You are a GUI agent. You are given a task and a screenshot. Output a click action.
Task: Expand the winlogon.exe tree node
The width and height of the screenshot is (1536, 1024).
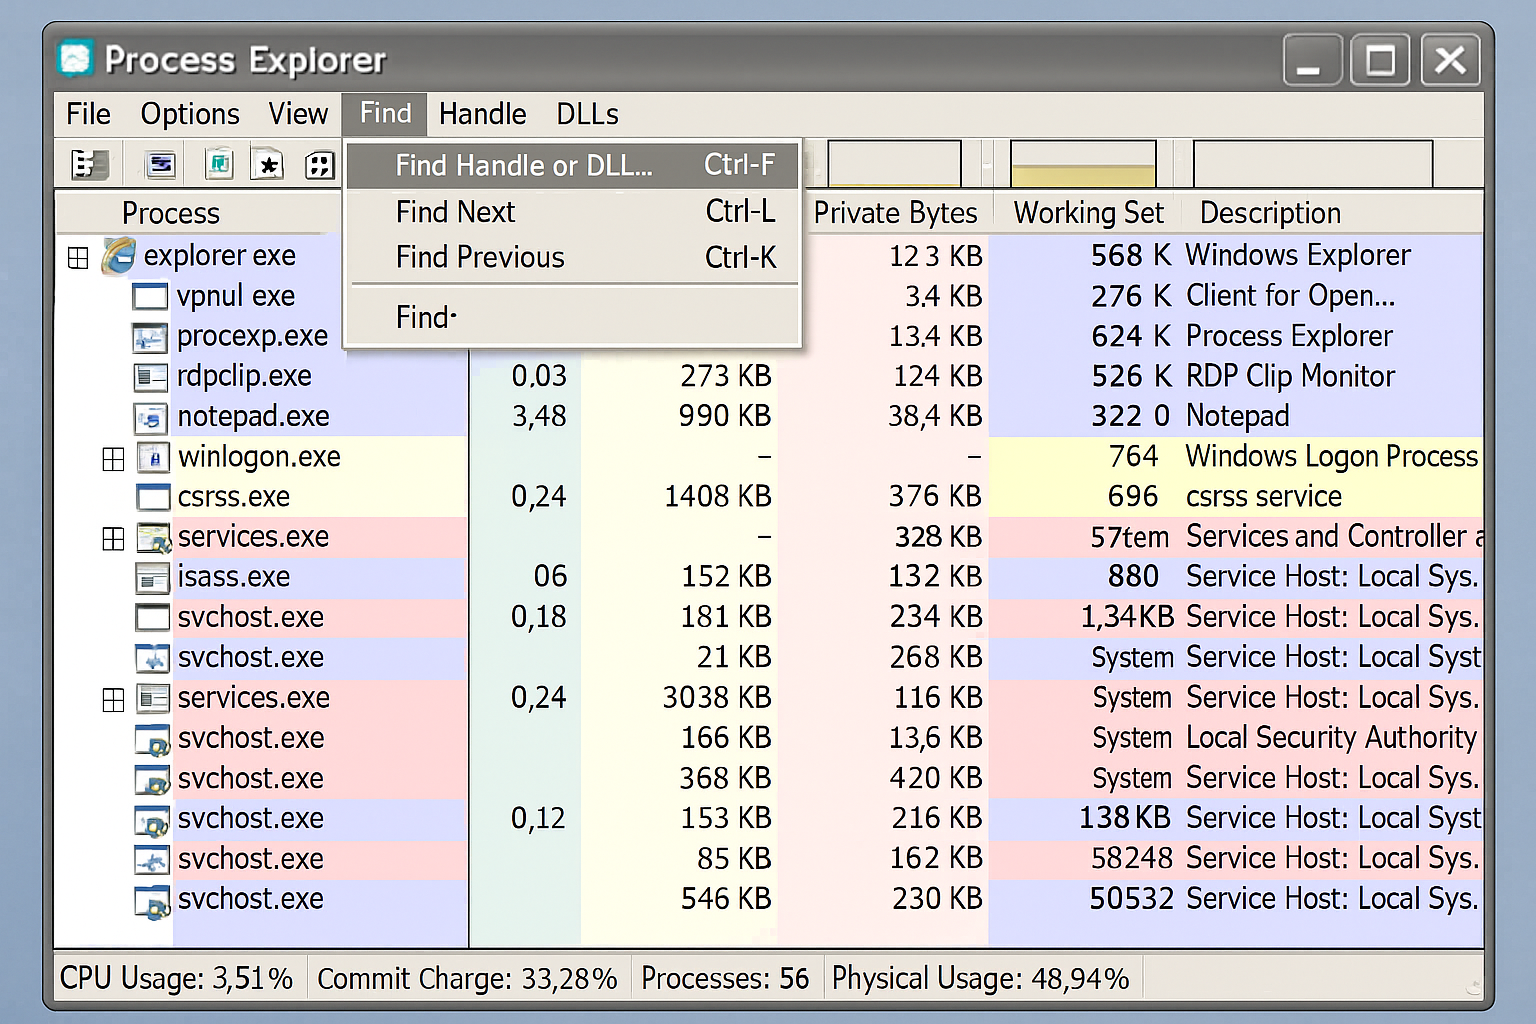coord(113,459)
